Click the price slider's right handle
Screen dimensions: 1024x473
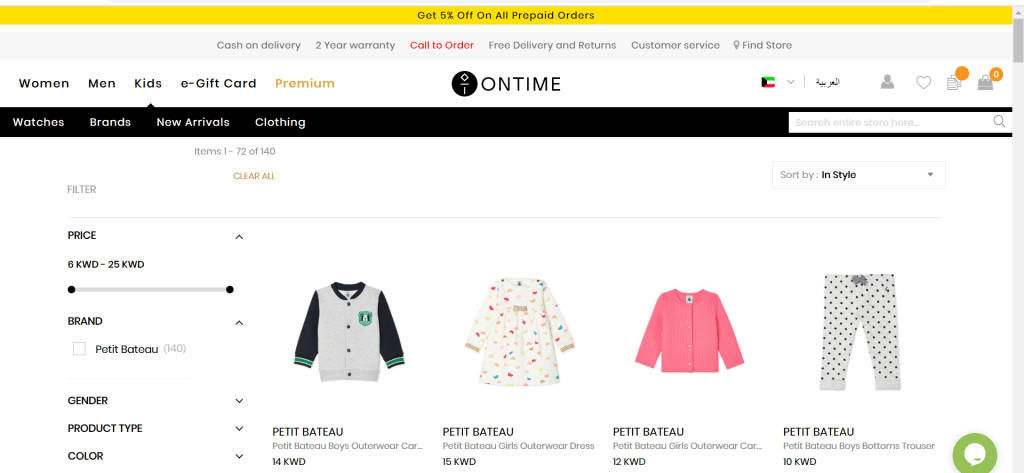tap(230, 290)
